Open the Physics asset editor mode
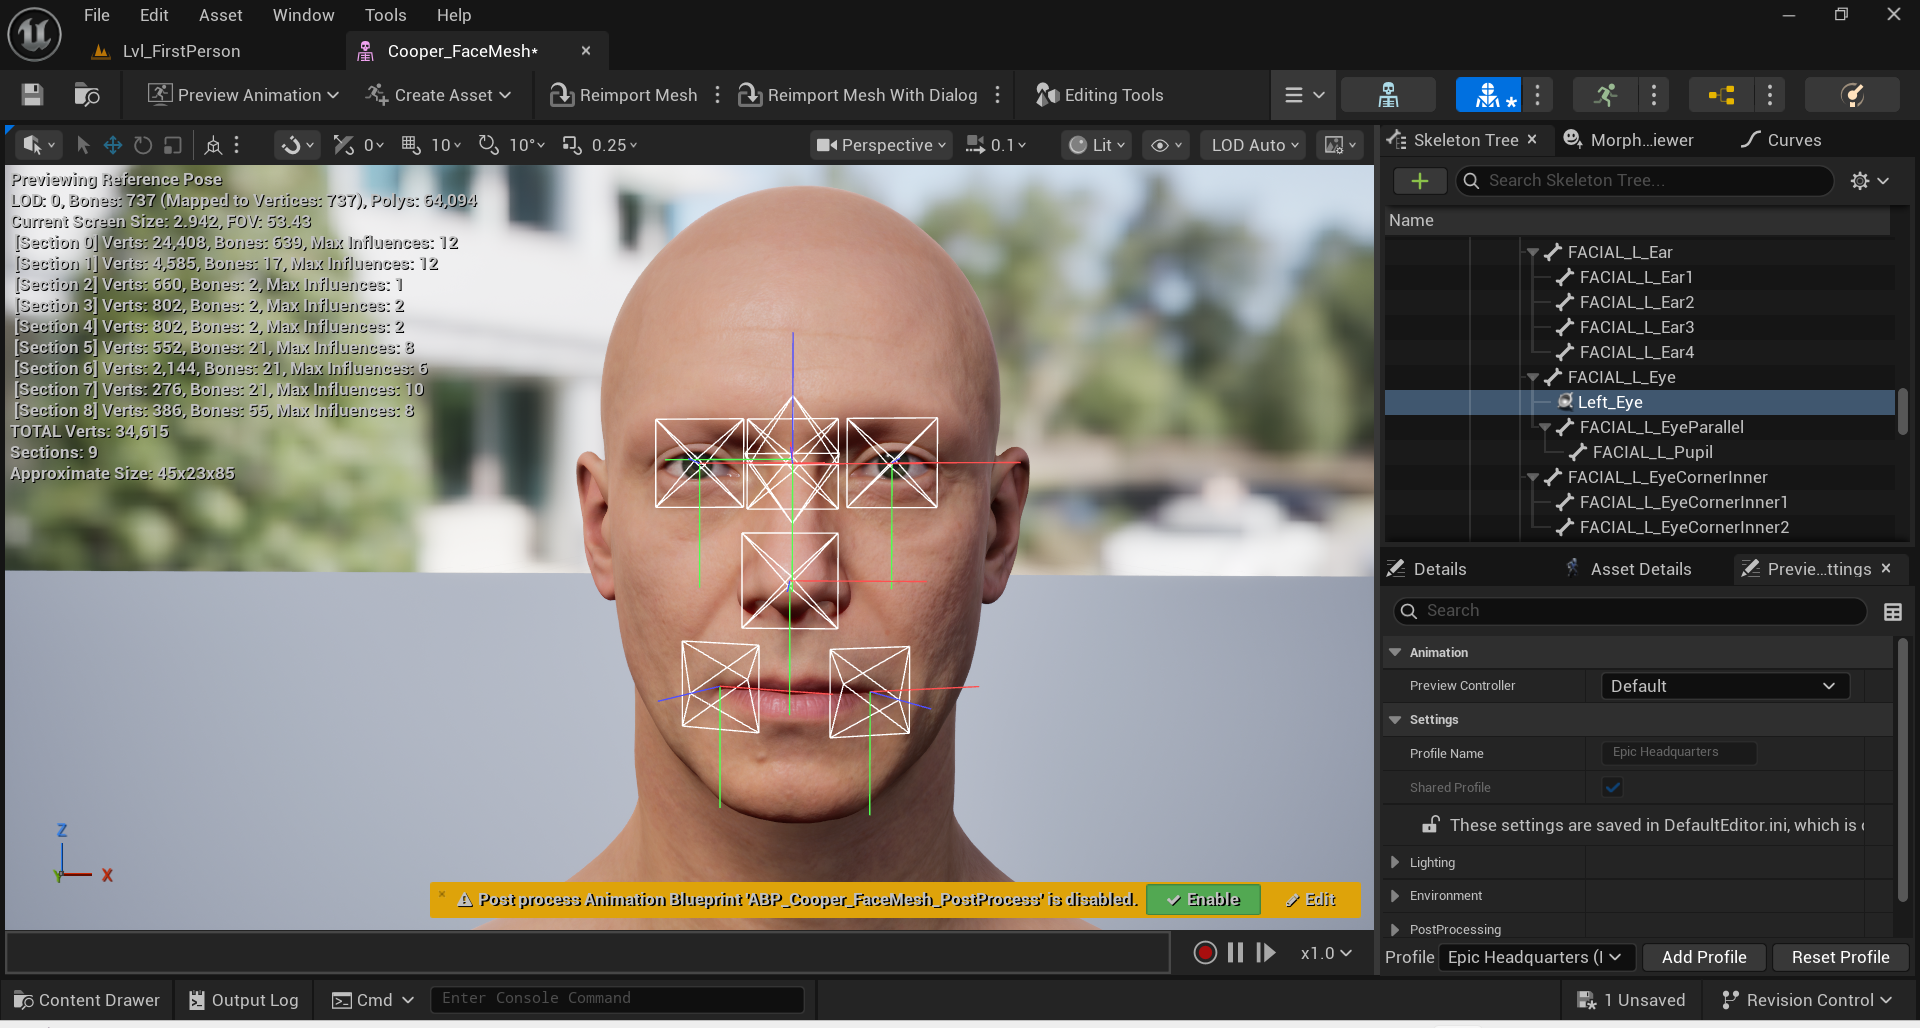This screenshot has width=1920, height=1028. pos(1853,95)
